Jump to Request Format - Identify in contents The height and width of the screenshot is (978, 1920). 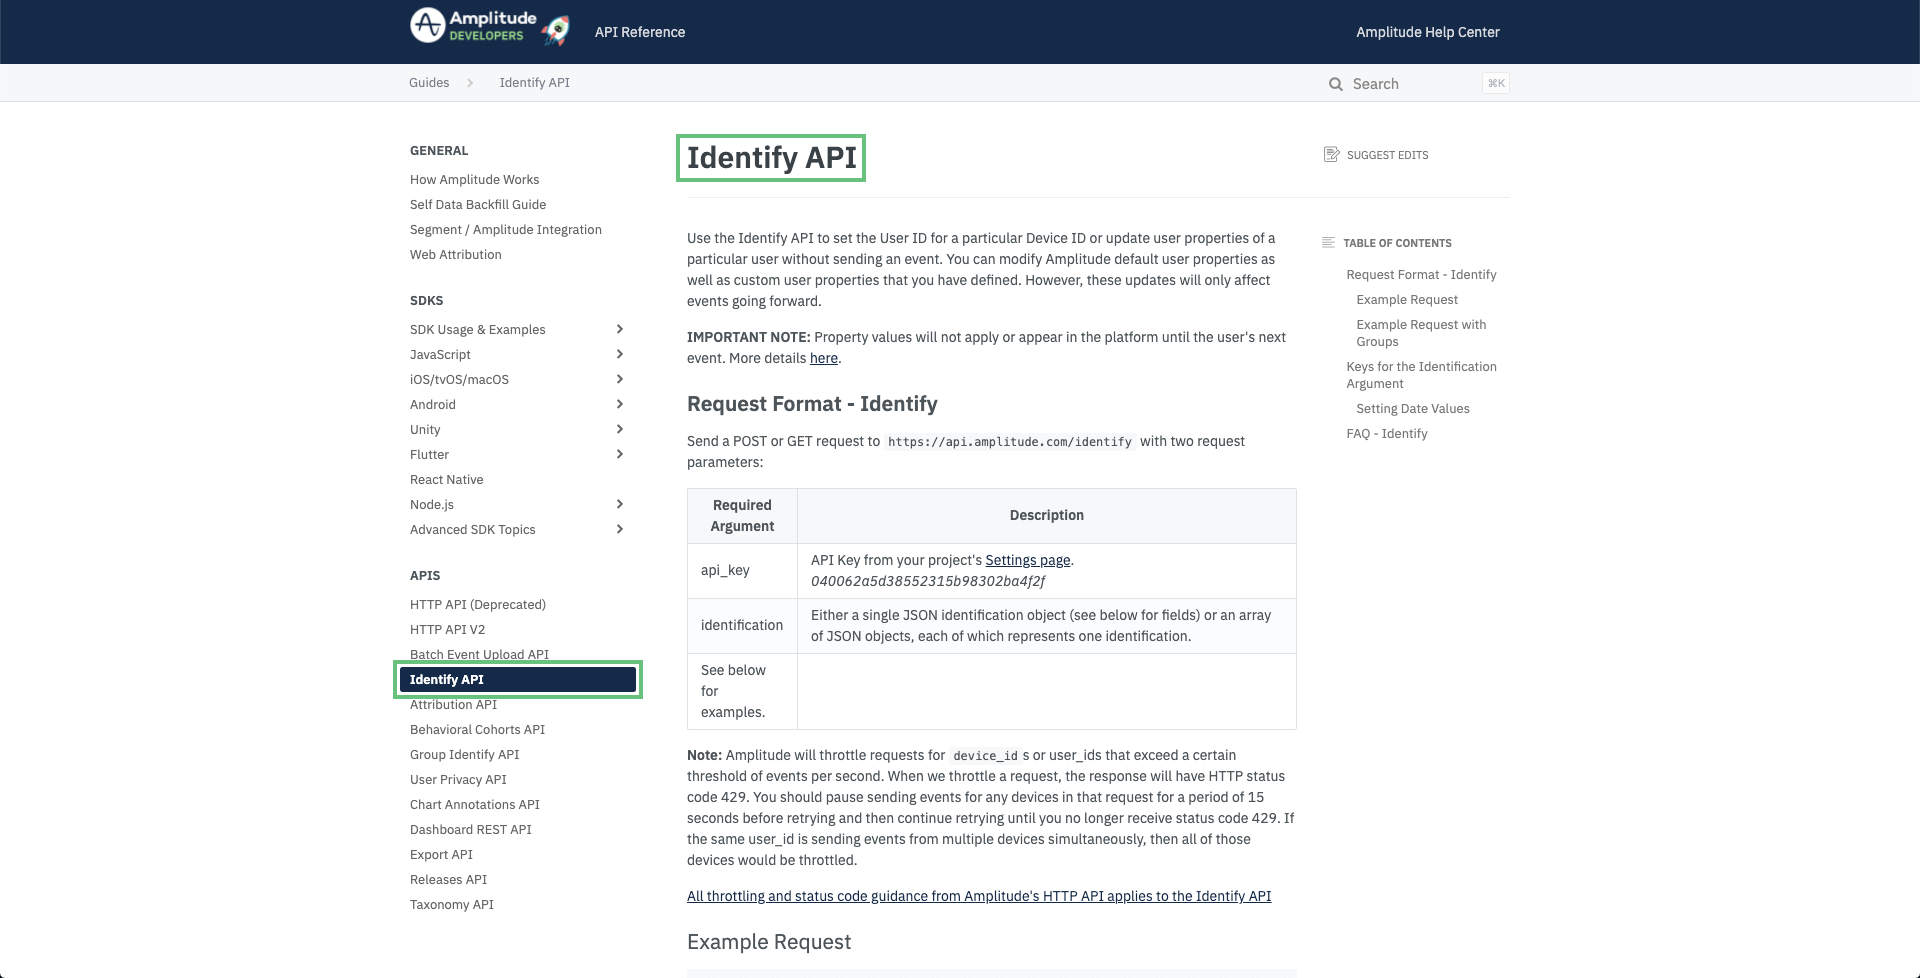1421,274
